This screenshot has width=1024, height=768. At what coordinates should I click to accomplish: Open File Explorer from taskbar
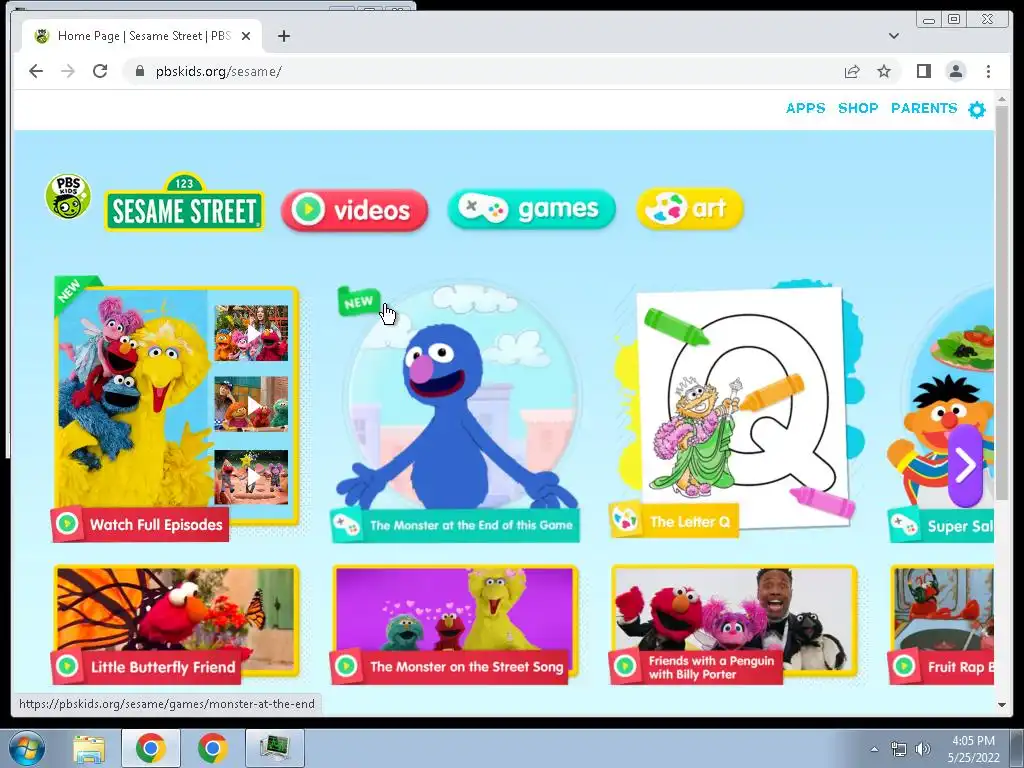click(x=89, y=748)
